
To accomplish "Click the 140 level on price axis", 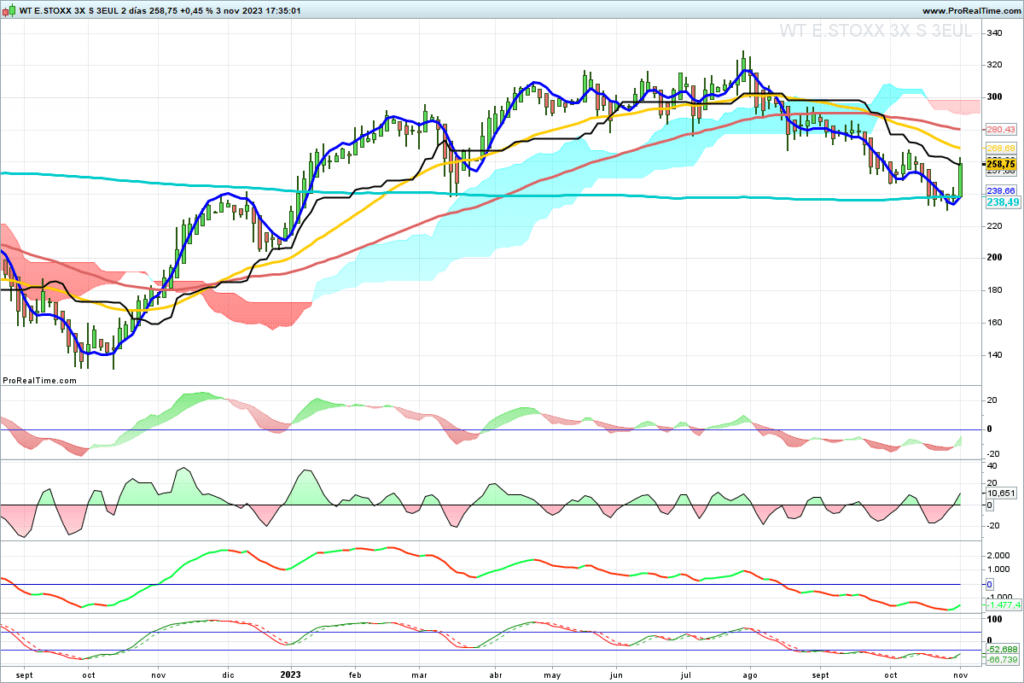I will [995, 355].
